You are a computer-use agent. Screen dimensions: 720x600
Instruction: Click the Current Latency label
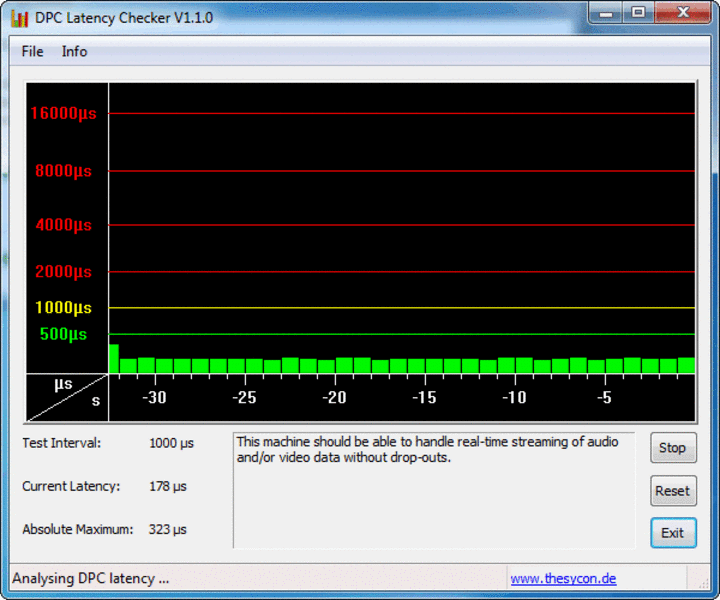tap(71, 486)
